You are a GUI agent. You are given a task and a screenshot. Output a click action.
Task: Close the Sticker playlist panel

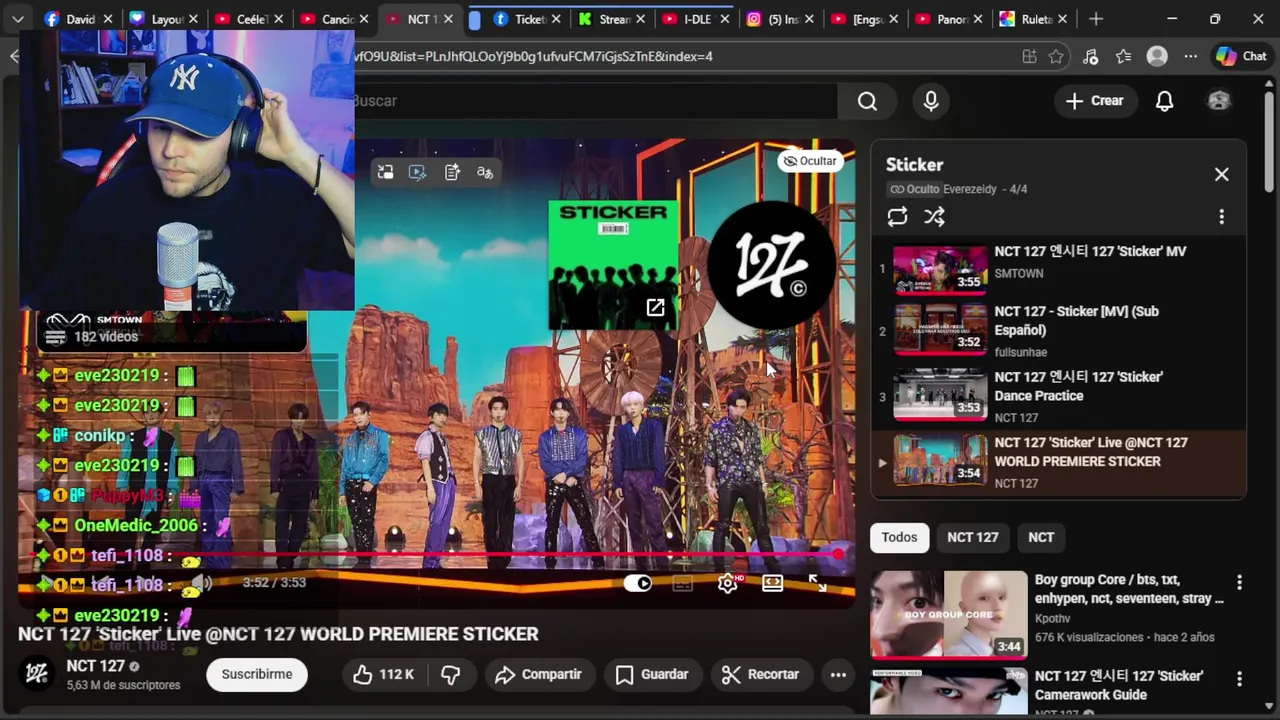[x=1222, y=174]
